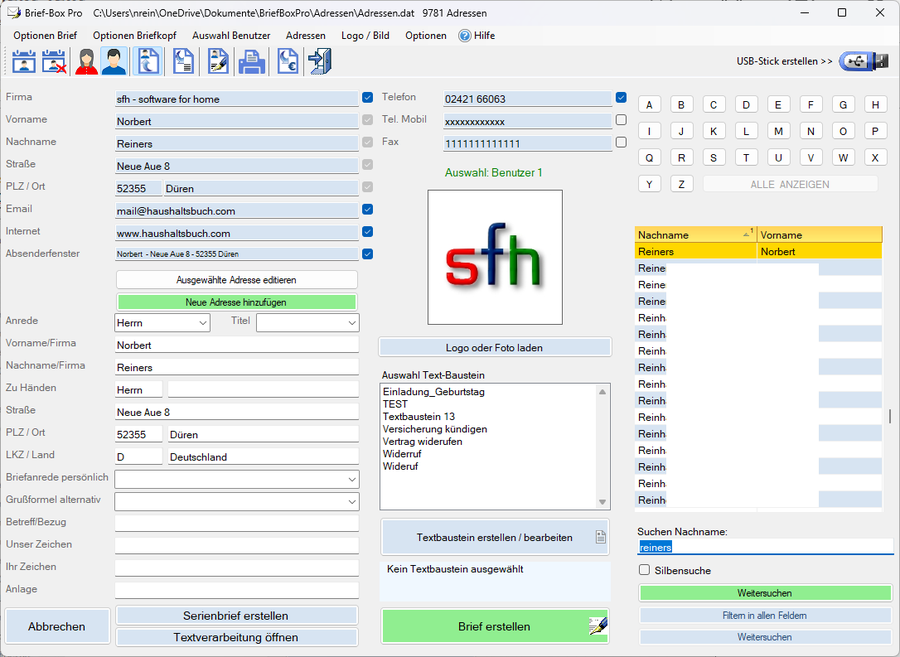Click the Suchen Nachname input field
Image resolution: width=900 pixels, height=657 pixels.
pos(765,547)
